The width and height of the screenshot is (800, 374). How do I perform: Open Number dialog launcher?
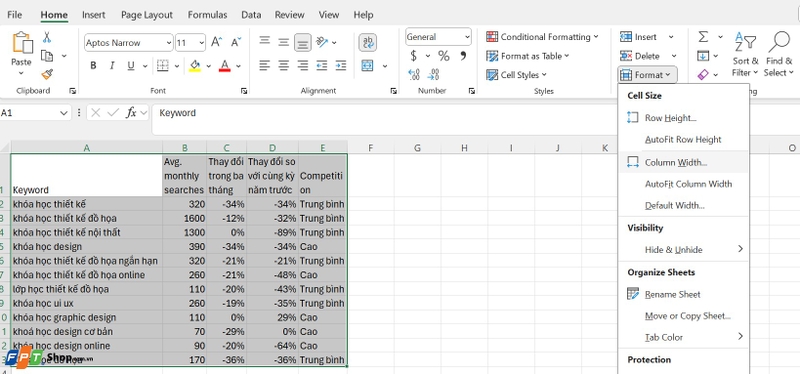[x=471, y=91]
